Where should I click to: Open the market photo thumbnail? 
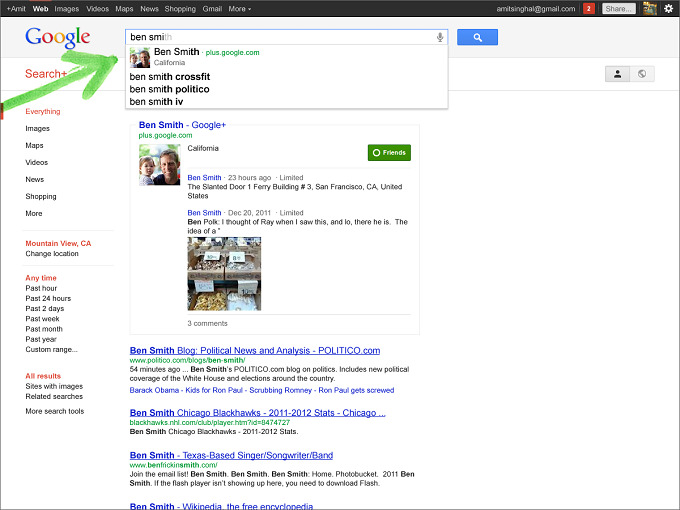(x=224, y=274)
